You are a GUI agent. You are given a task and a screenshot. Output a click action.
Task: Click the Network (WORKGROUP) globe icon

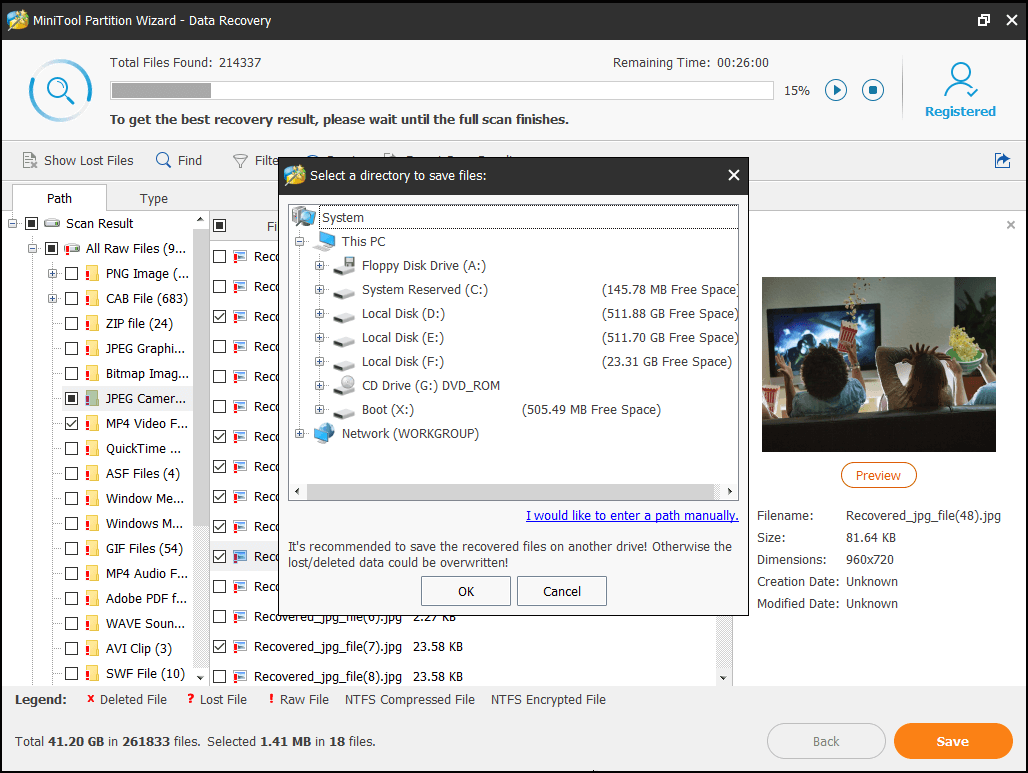coord(324,433)
